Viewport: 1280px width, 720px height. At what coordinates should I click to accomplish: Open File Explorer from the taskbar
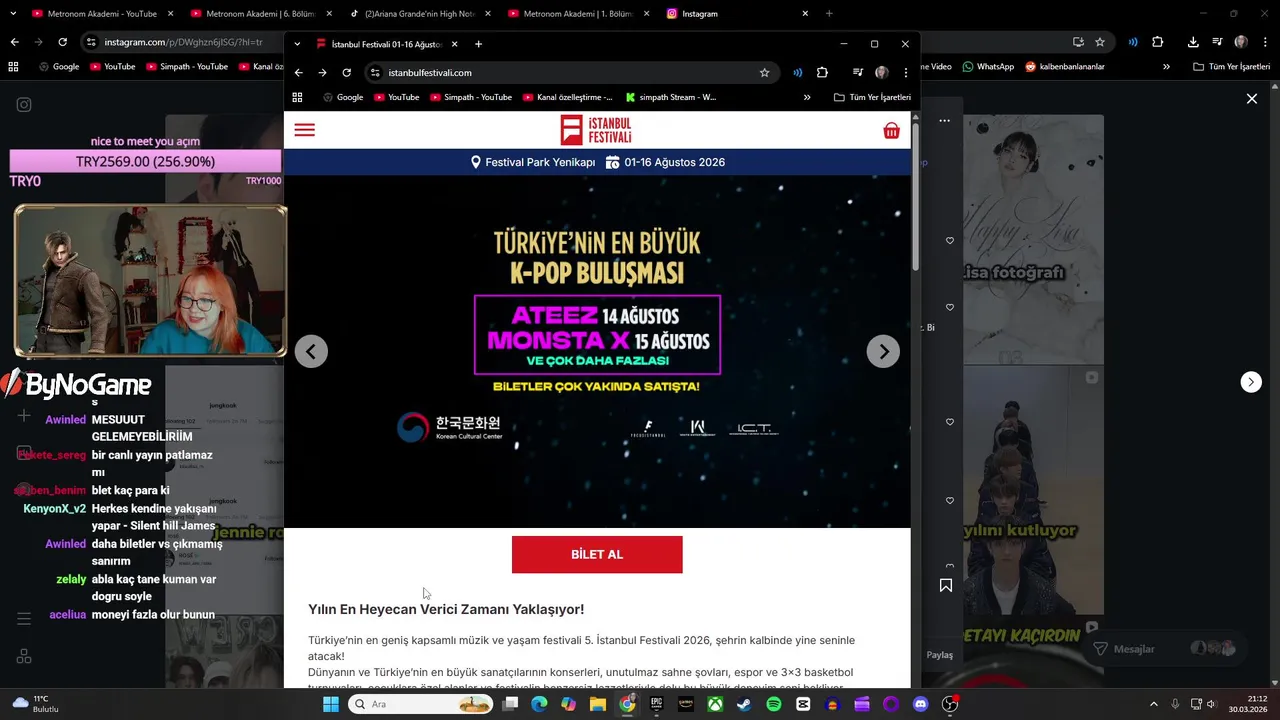coord(598,704)
